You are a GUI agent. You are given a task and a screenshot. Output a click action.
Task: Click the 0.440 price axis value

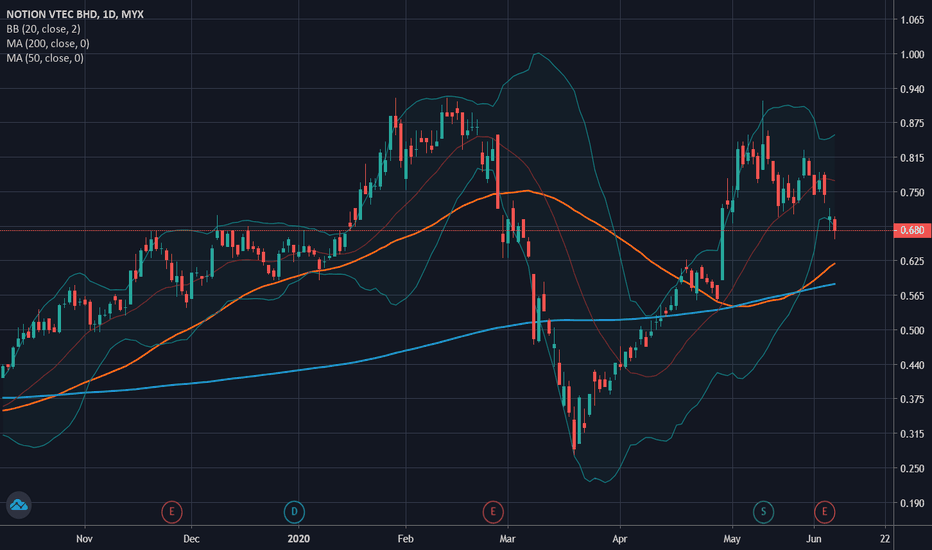tap(912, 365)
